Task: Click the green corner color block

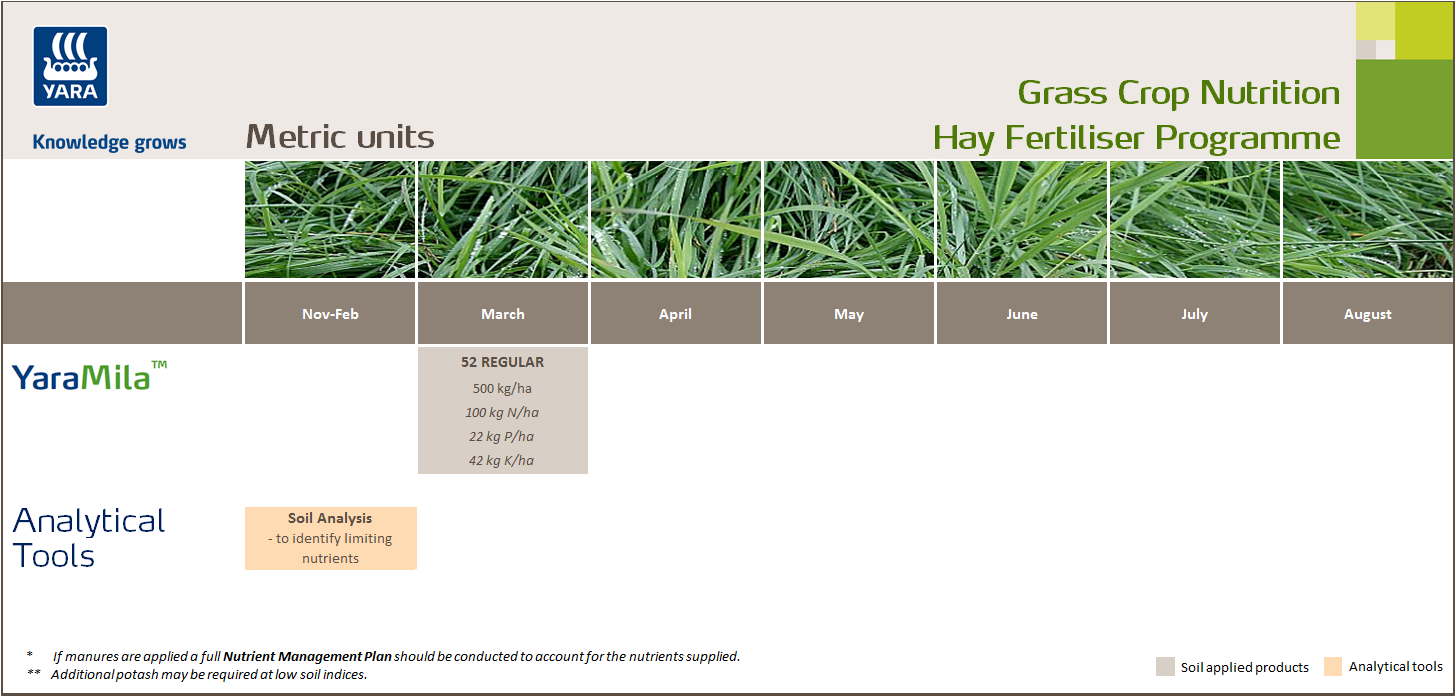Action: [x=1404, y=110]
